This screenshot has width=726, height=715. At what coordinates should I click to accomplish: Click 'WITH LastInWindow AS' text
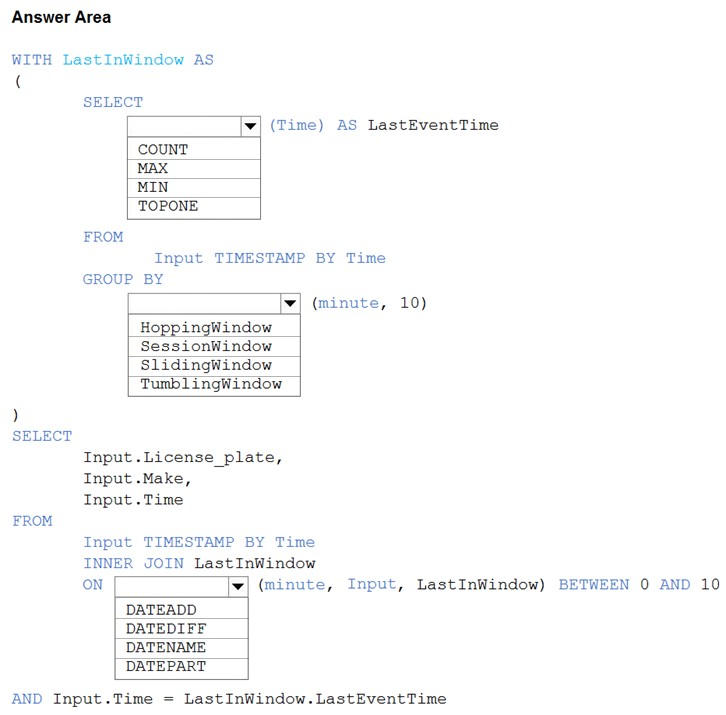[113, 60]
